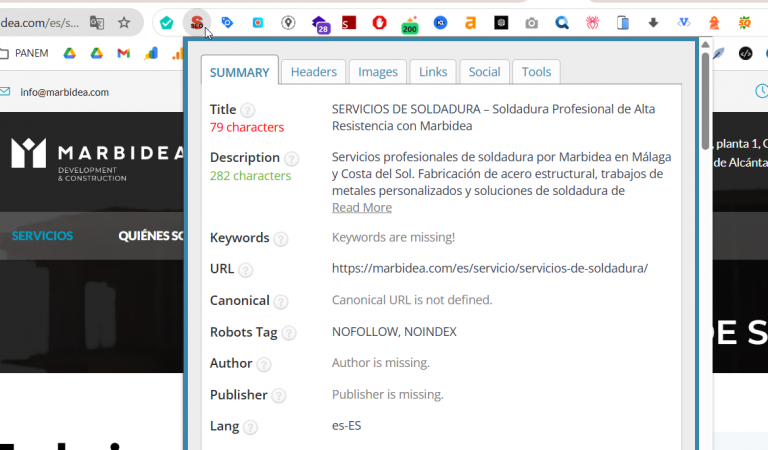
Task: Open the orange figure extension icon
Action: [x=714, y=23]
